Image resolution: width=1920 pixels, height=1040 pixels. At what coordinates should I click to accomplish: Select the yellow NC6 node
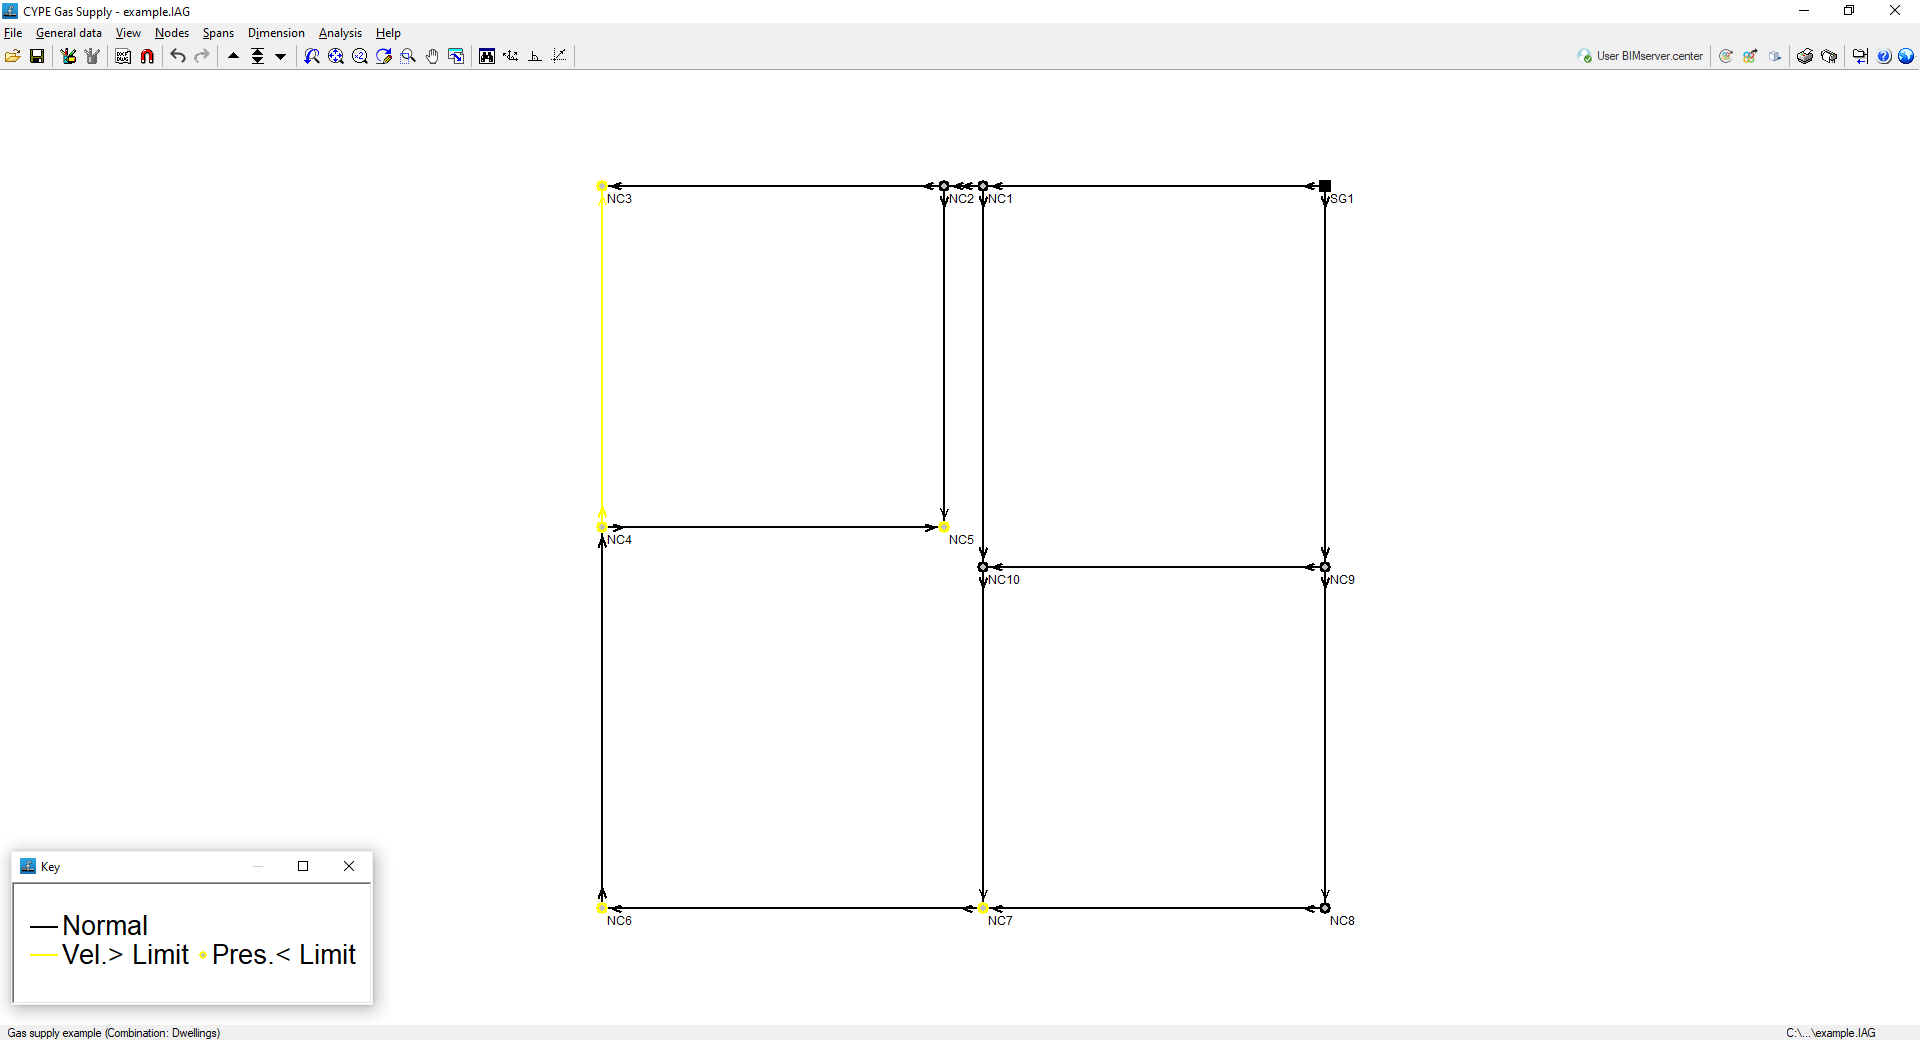pos(602,908)
